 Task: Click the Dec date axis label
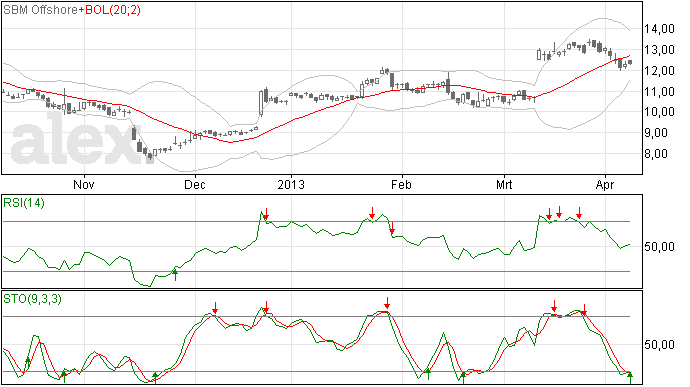(x=195, y=184)
